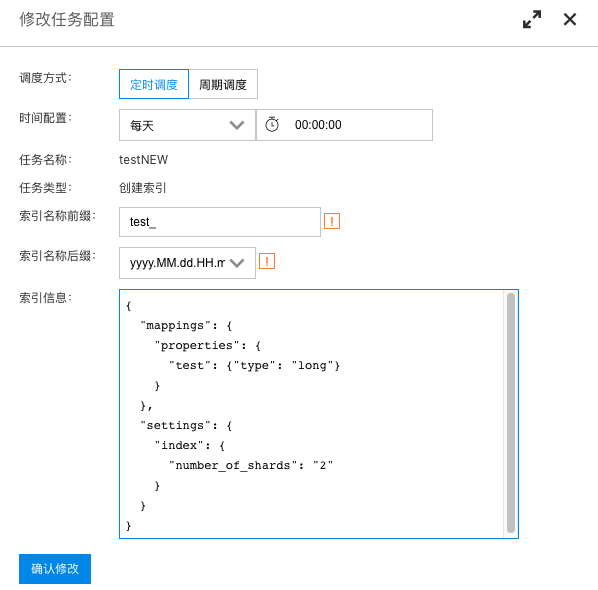Image resolution: width=598 pixels, height=590 pixels.
Task: Select 定时调度 scheduling mode
Action: [x=154, y=84]
